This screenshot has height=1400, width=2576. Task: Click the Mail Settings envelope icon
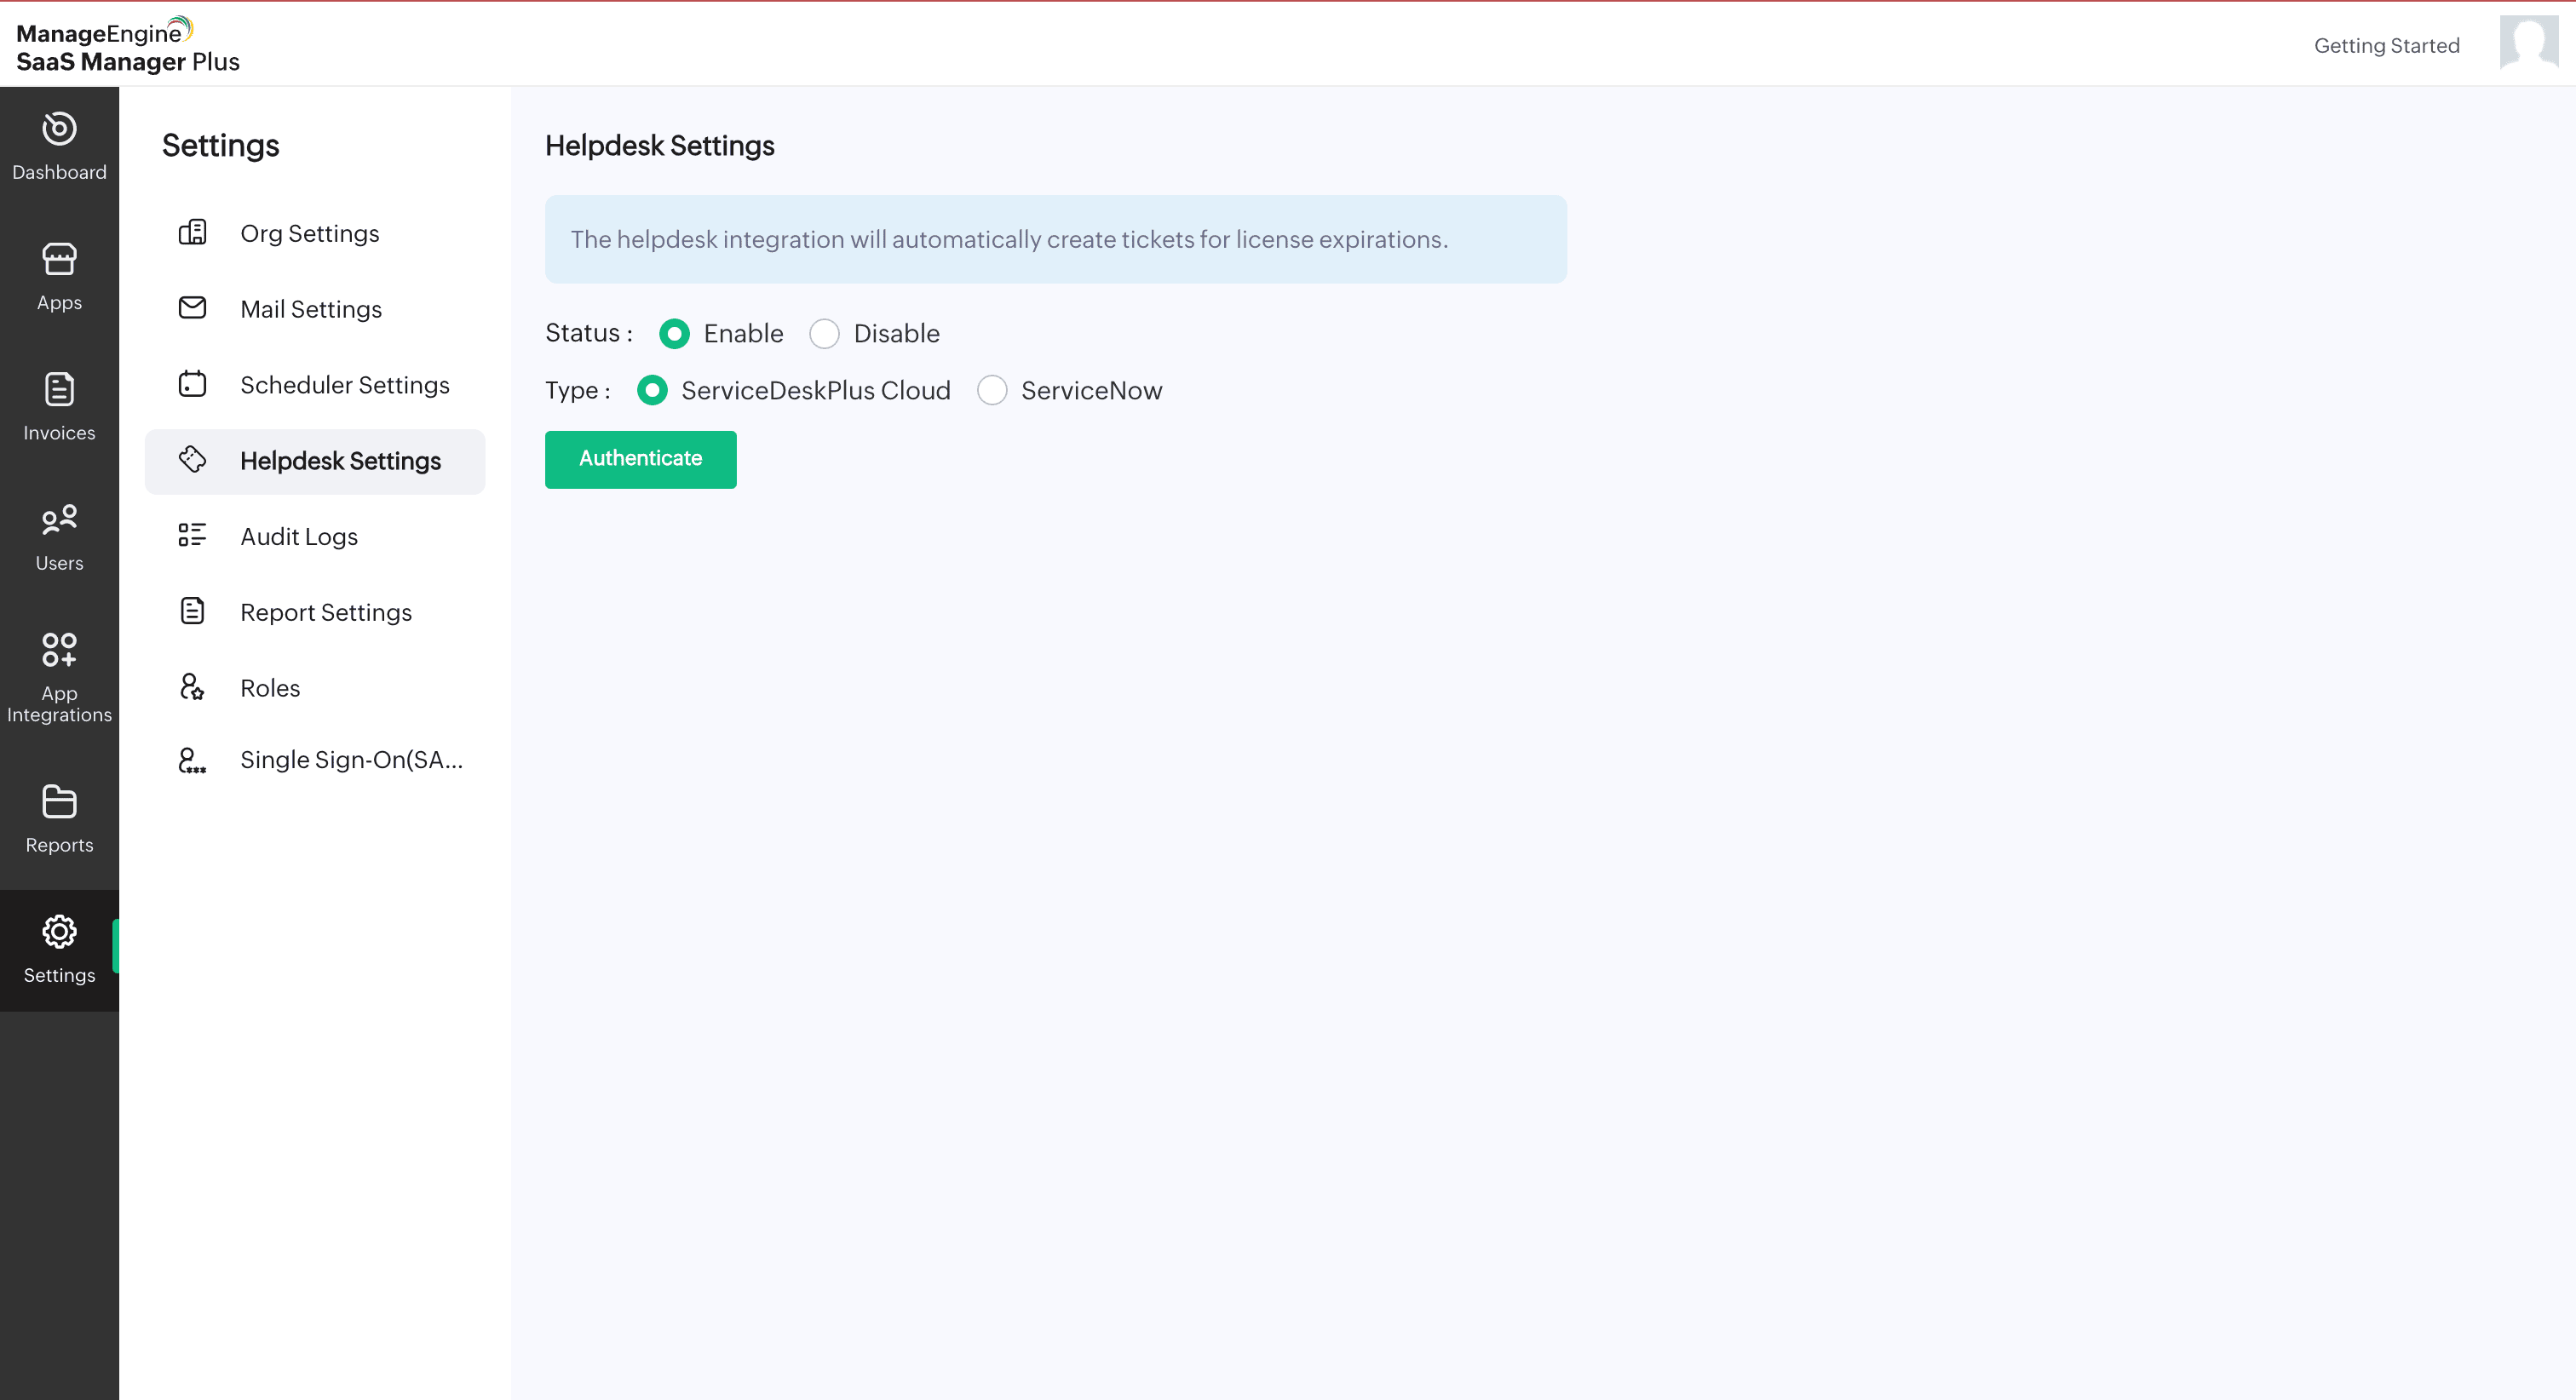192,308
